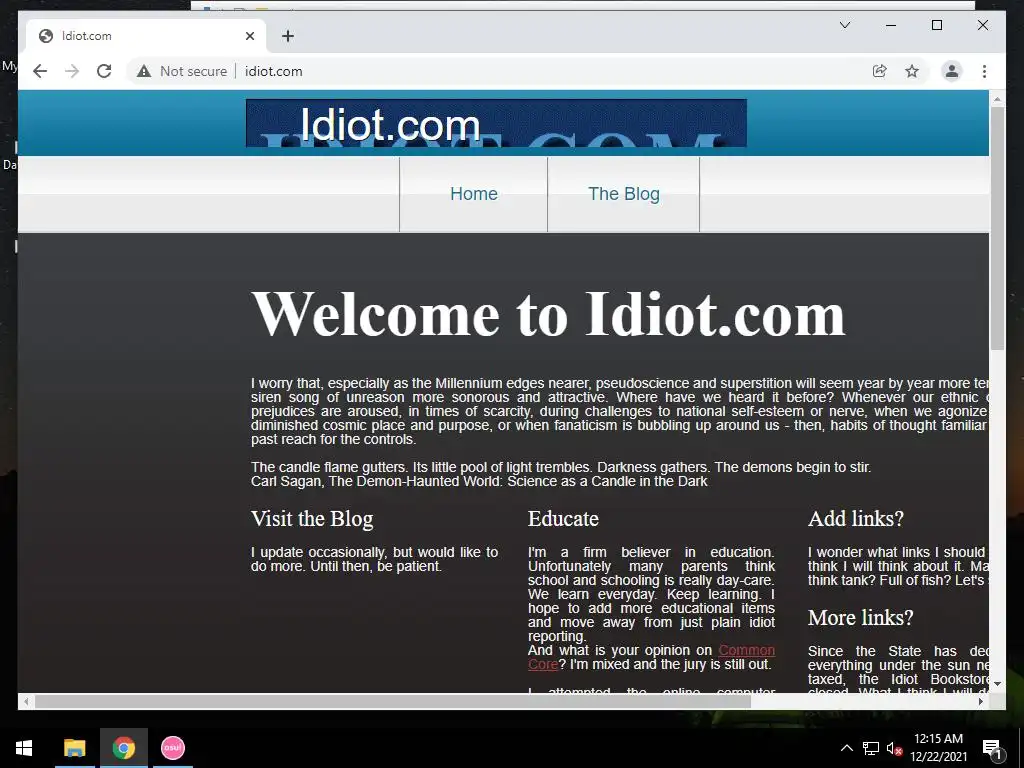Open the notification center icon
This screenshot has width=1024, height=768.
992,748
